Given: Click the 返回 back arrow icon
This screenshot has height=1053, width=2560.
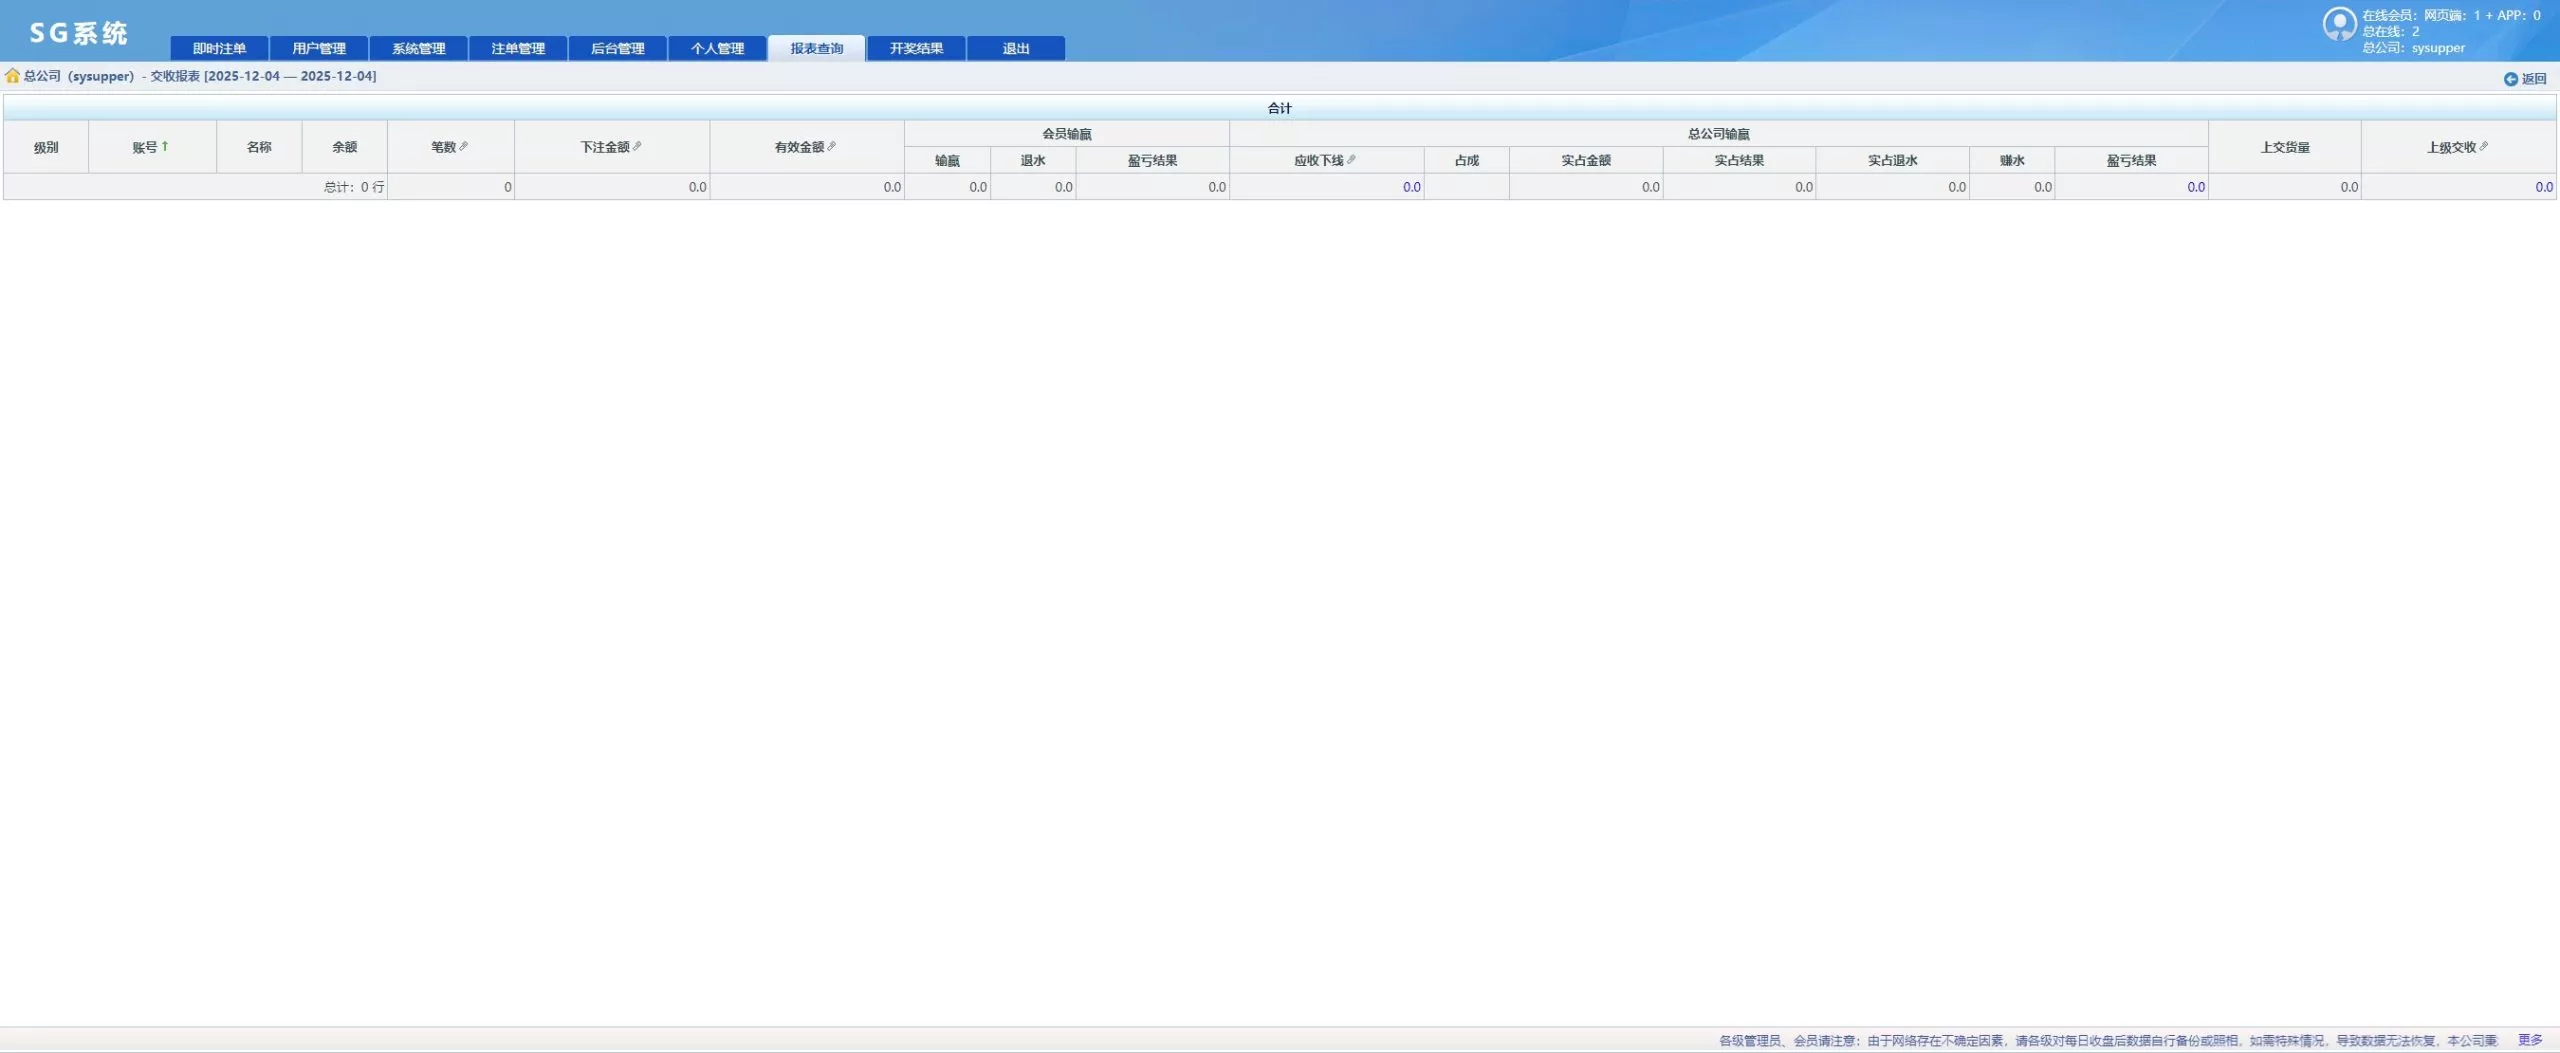Looking at the screenshot, I should [2510, 79].
